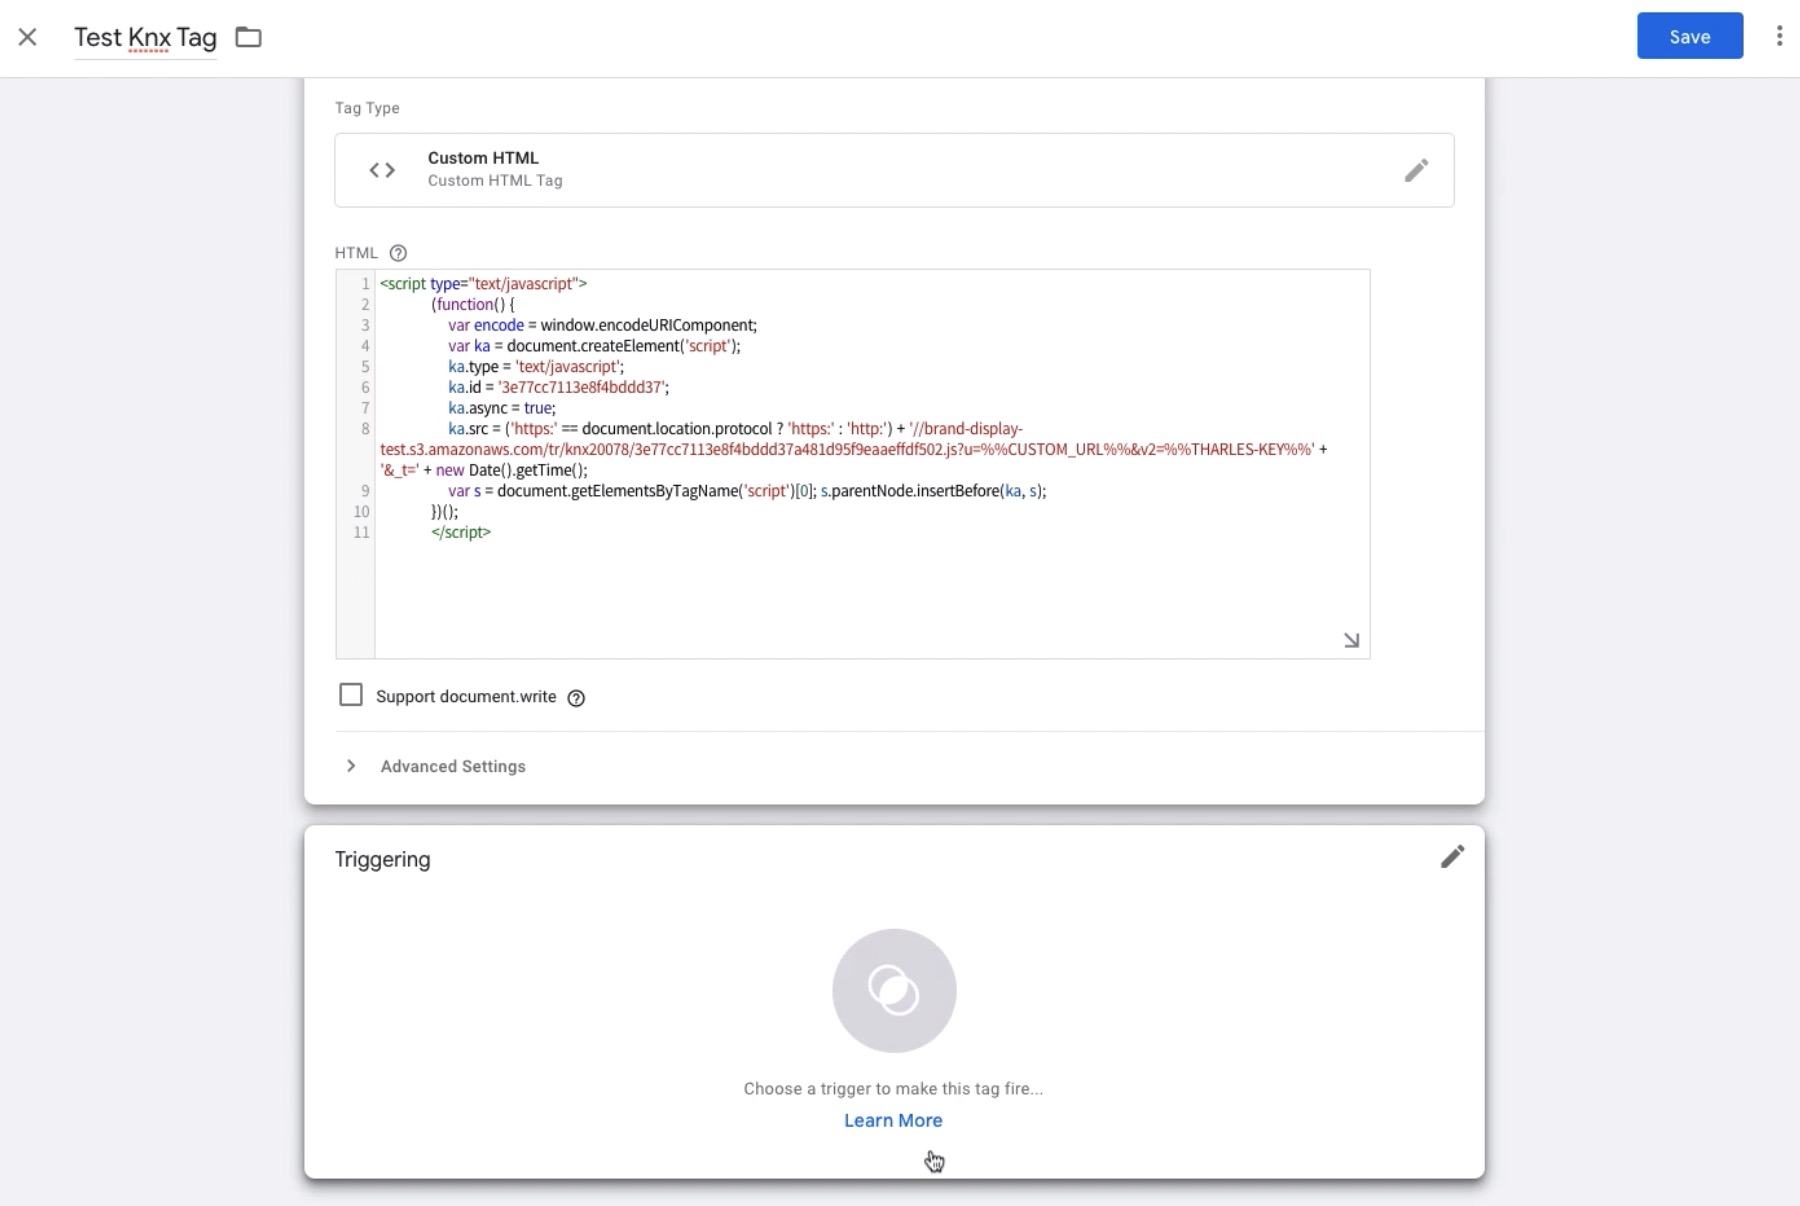Save the tag with the Save button
Image resolution: width=1800 pixels, height=1206 pixels.
(x=1689, y=36)
